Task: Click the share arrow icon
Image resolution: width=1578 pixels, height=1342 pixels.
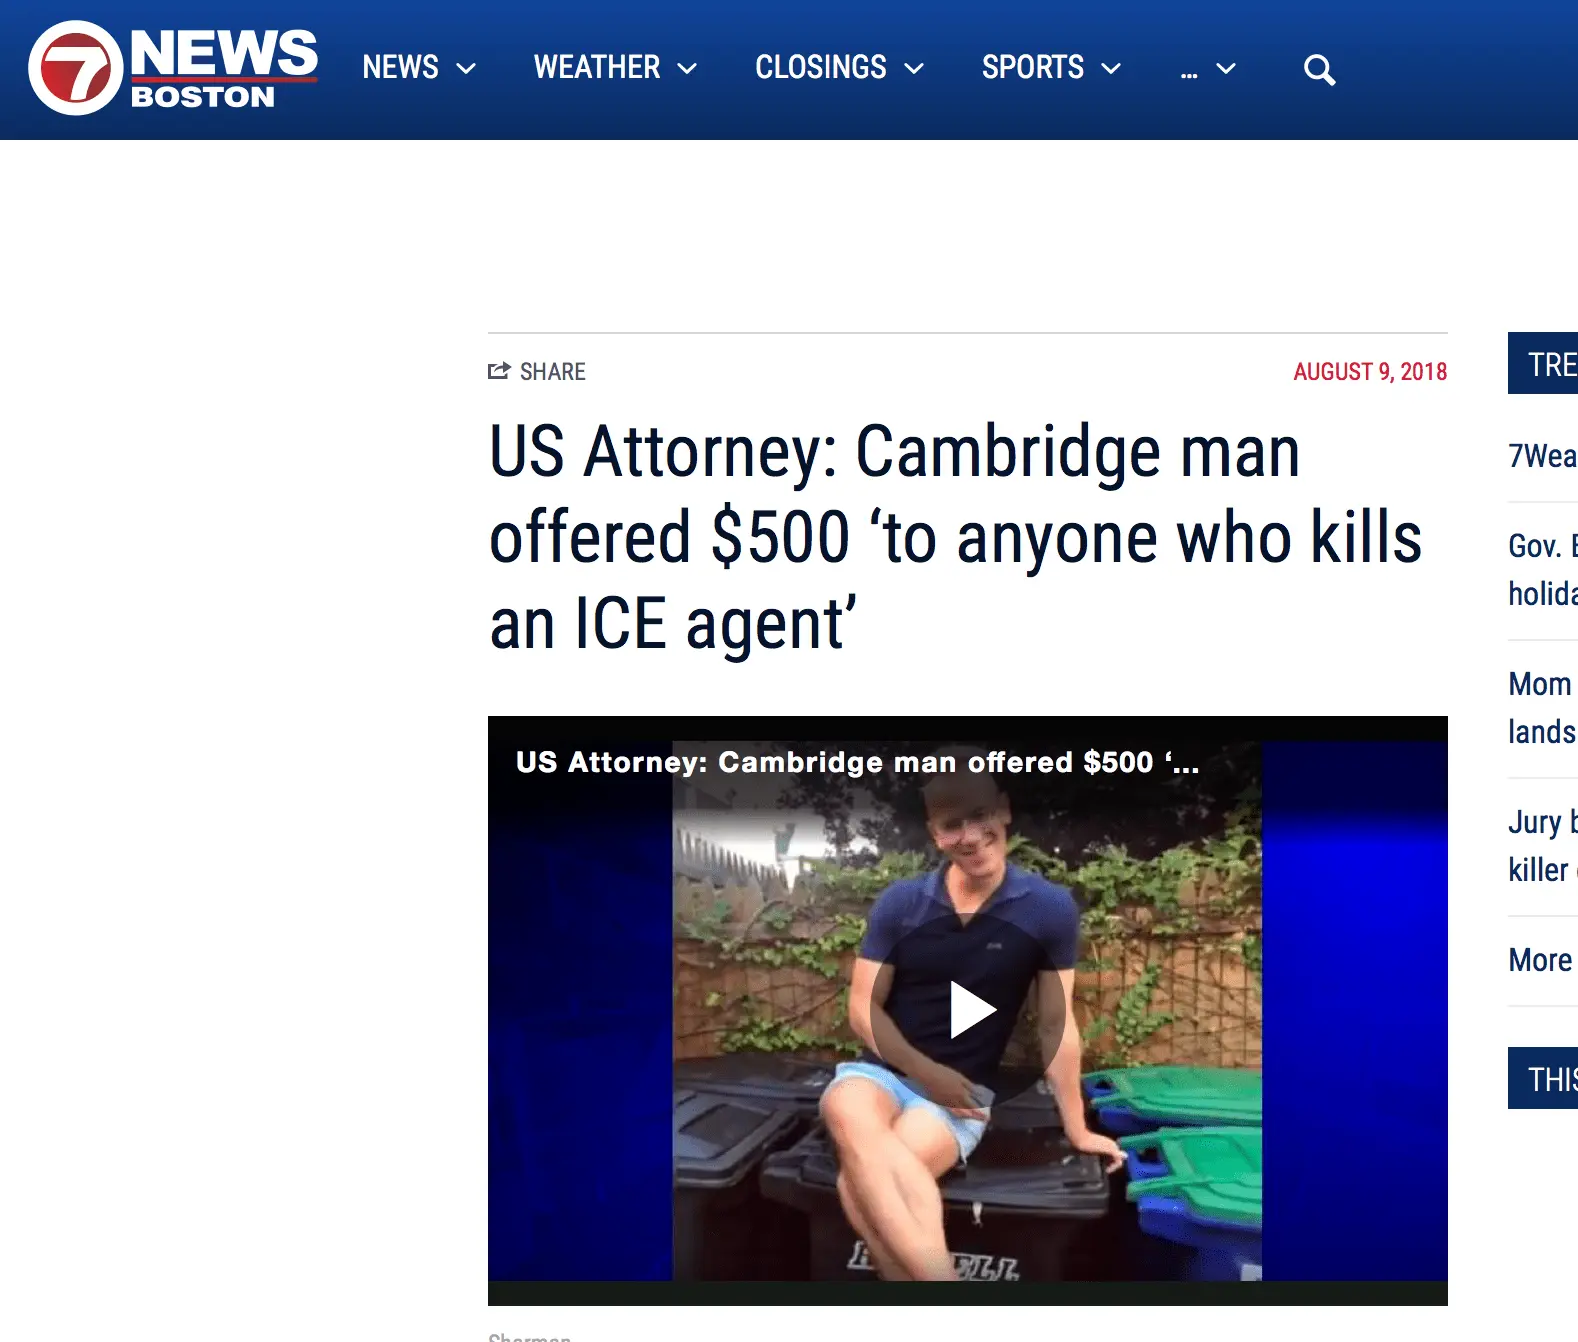Action: click(499, 371)
